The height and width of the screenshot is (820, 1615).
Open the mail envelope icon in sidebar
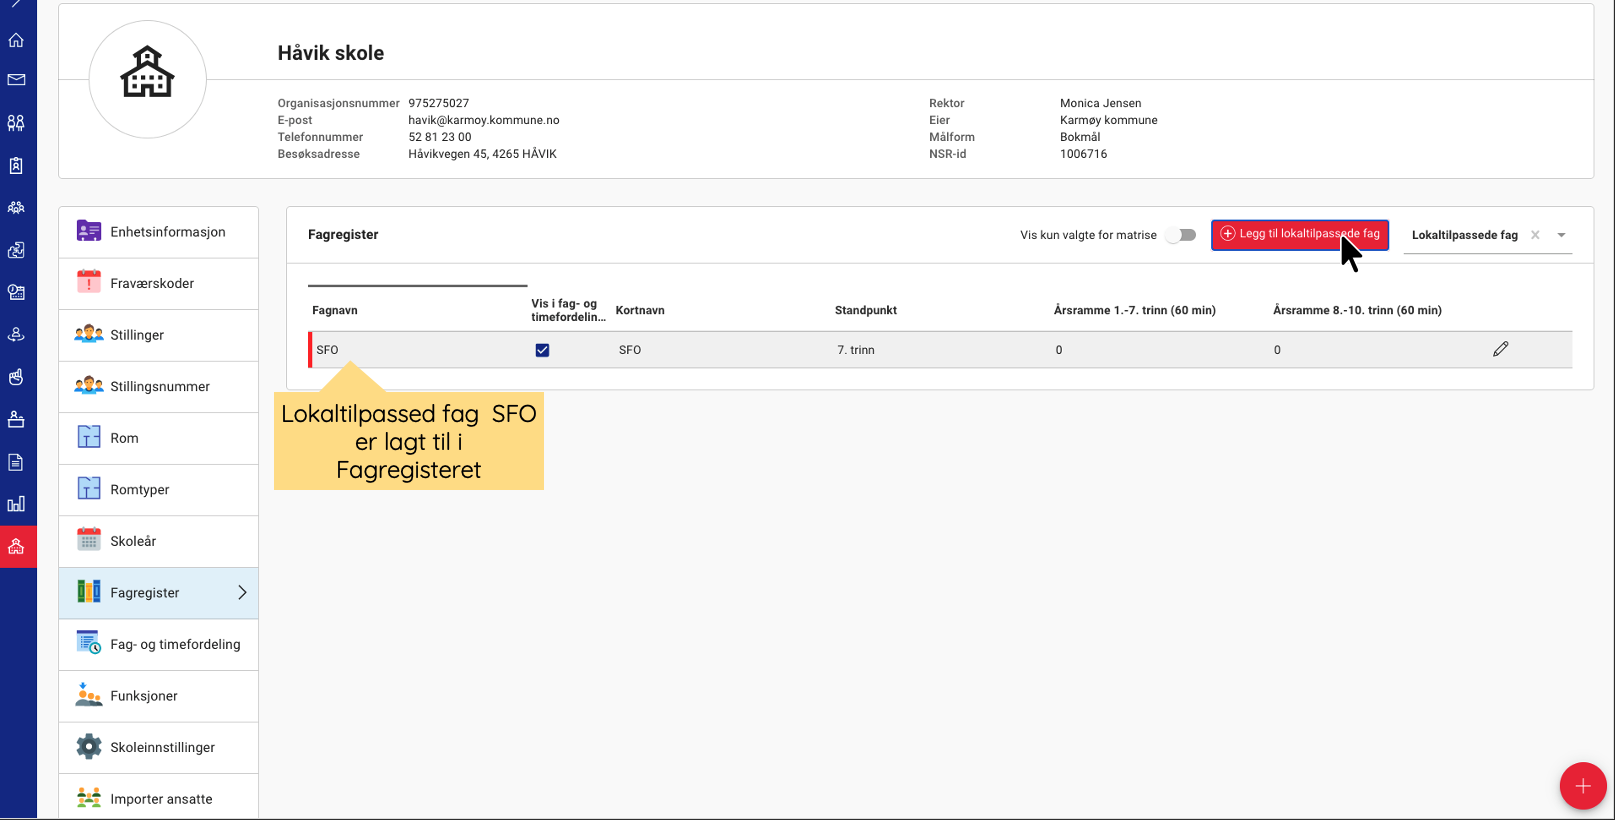(x=16, y=80)
